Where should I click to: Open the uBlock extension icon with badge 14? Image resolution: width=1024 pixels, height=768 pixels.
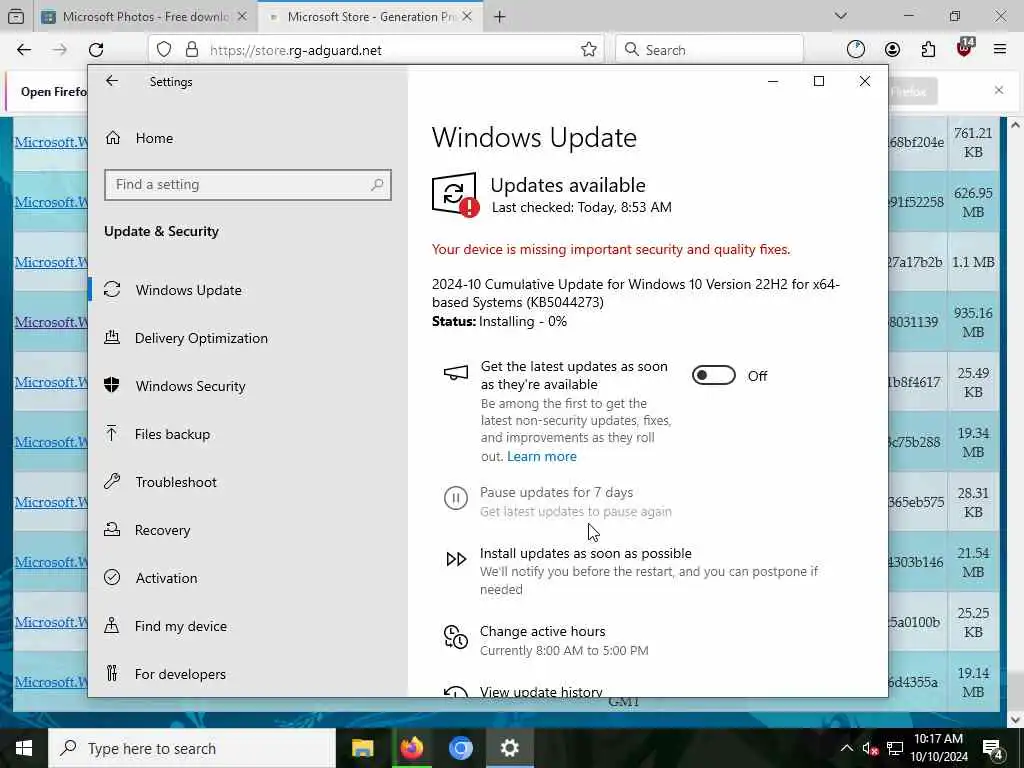coord(965,47)
